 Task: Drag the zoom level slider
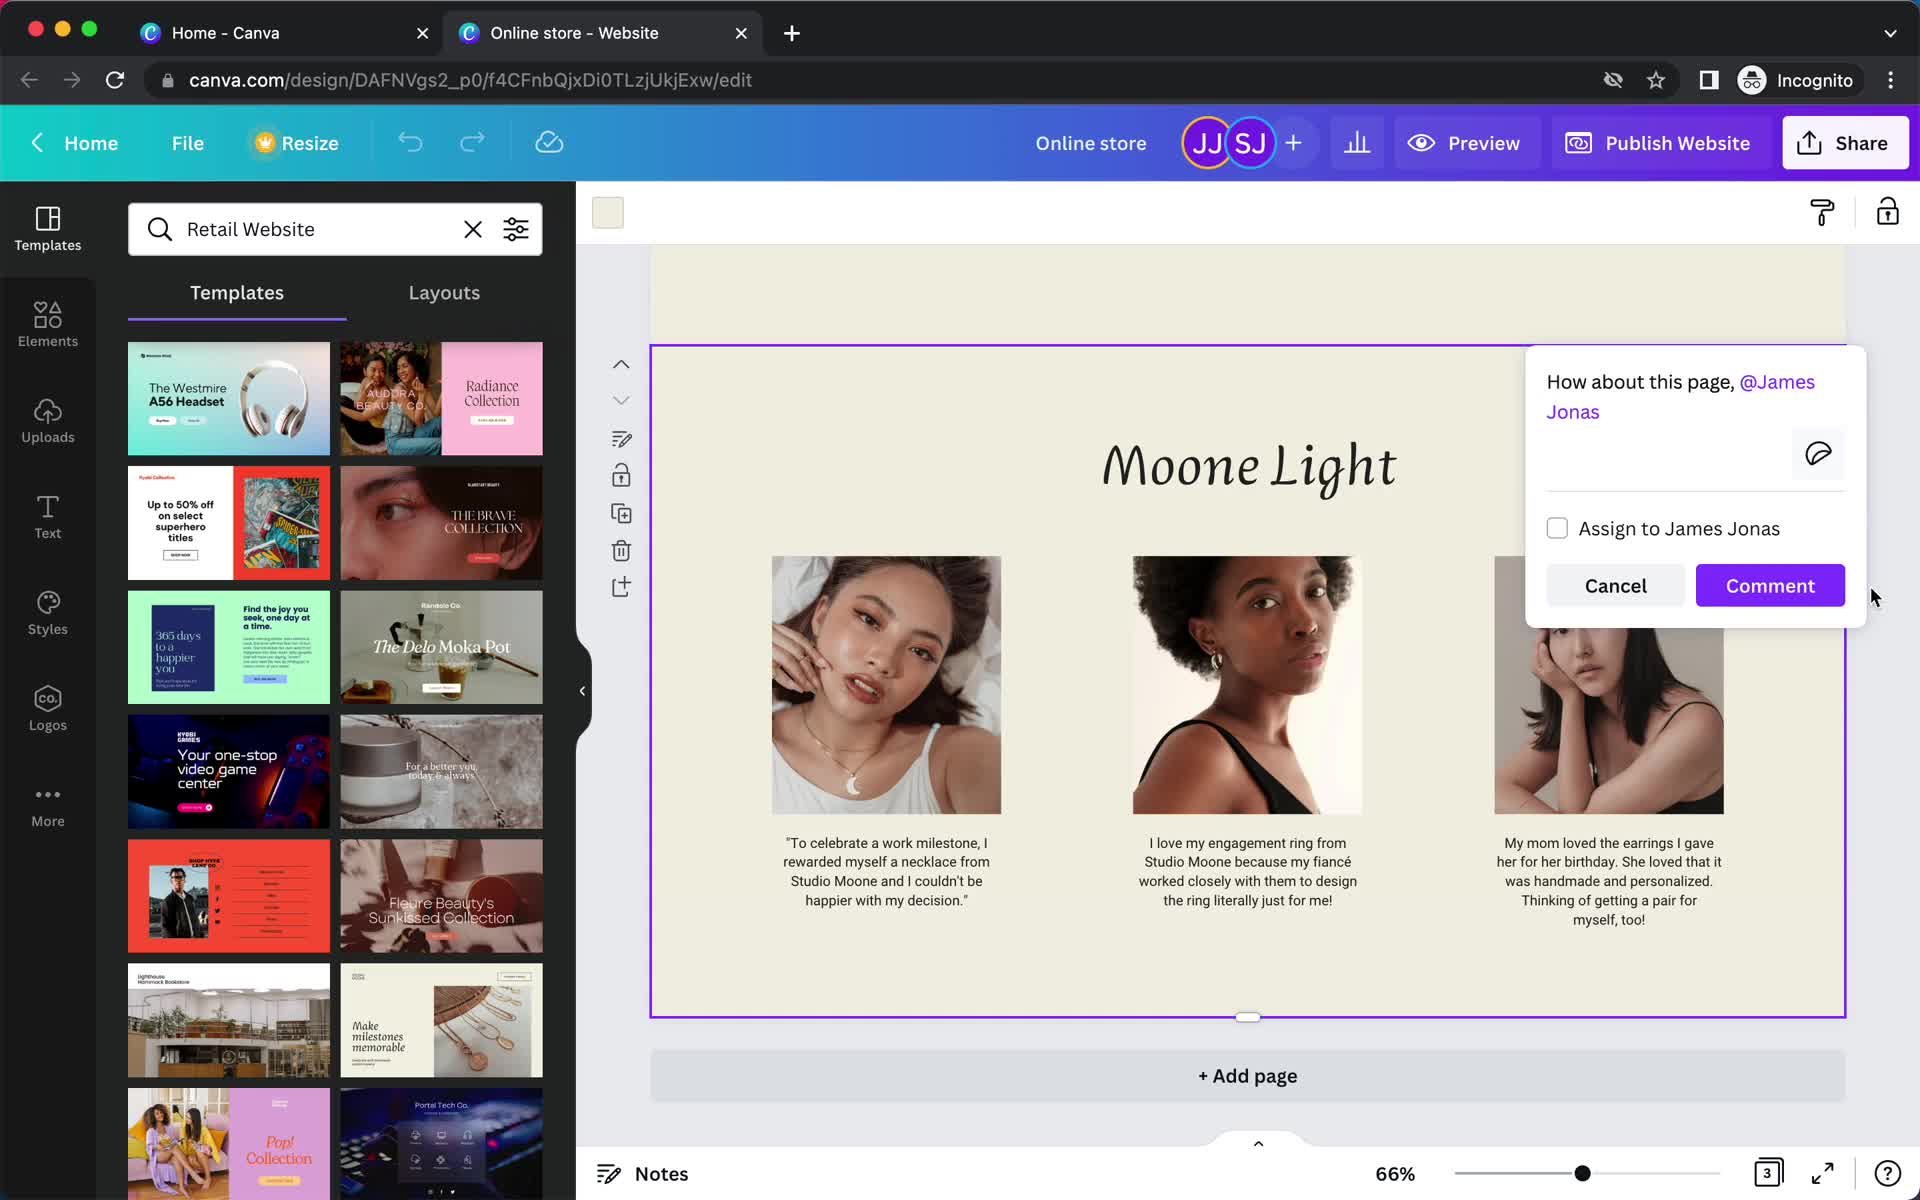pos(1581,1172)
